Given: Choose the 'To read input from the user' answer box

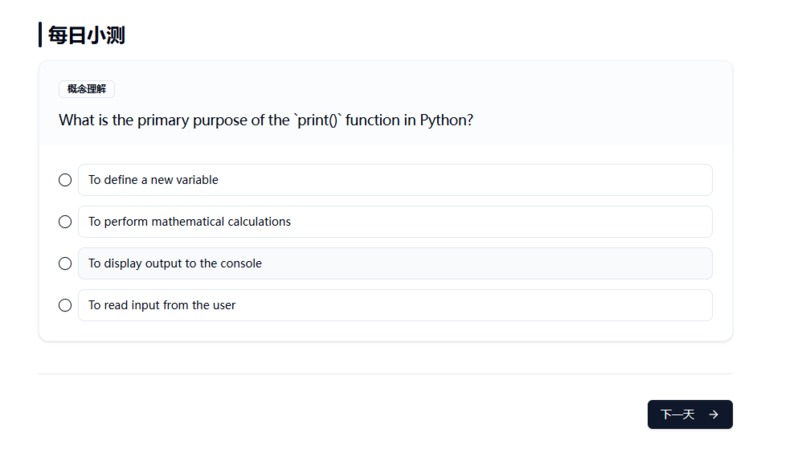Looking at the screenshot, I should [x=395, y=305].
